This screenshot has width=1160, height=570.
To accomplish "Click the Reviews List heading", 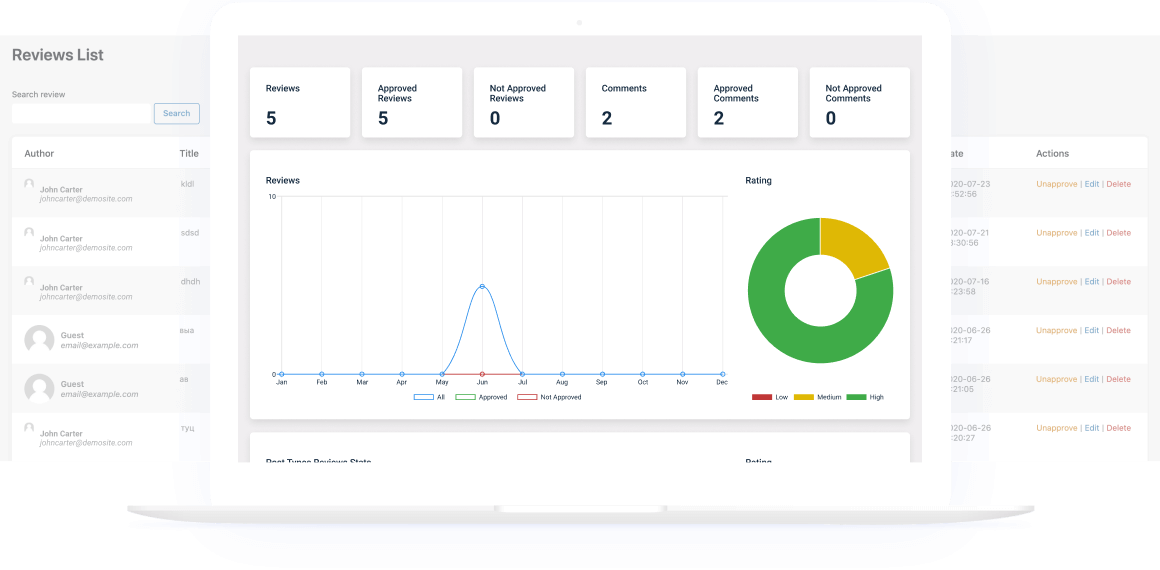I will 58,55.
